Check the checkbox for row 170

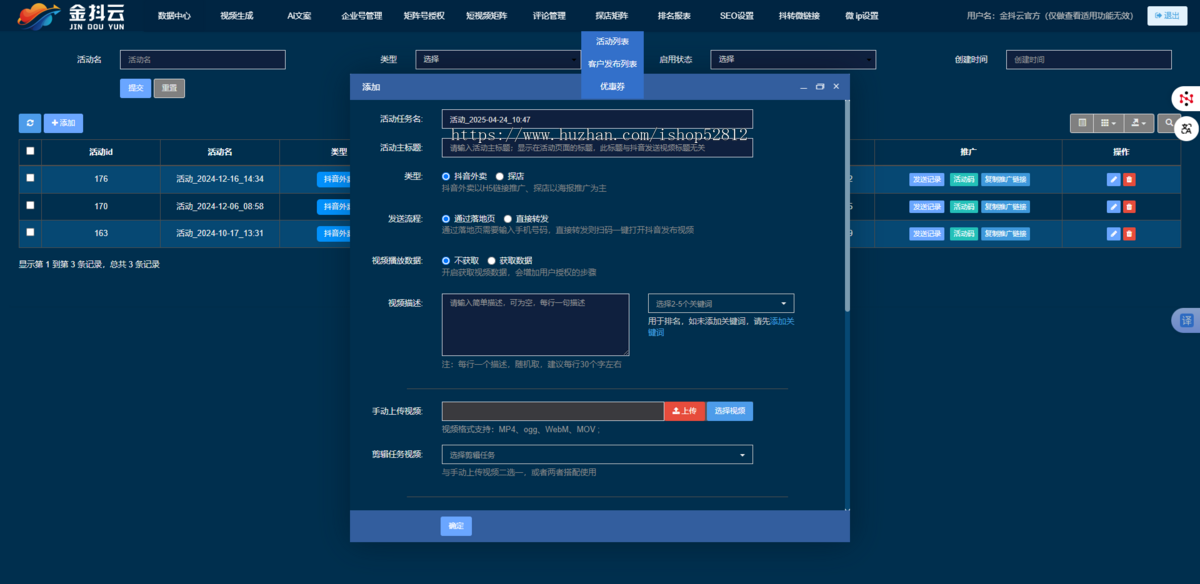(x=30, y=206)
